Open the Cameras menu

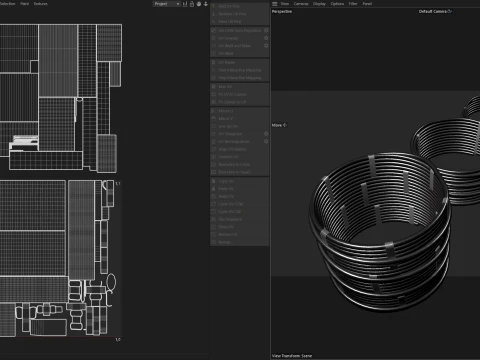point(301,4)
